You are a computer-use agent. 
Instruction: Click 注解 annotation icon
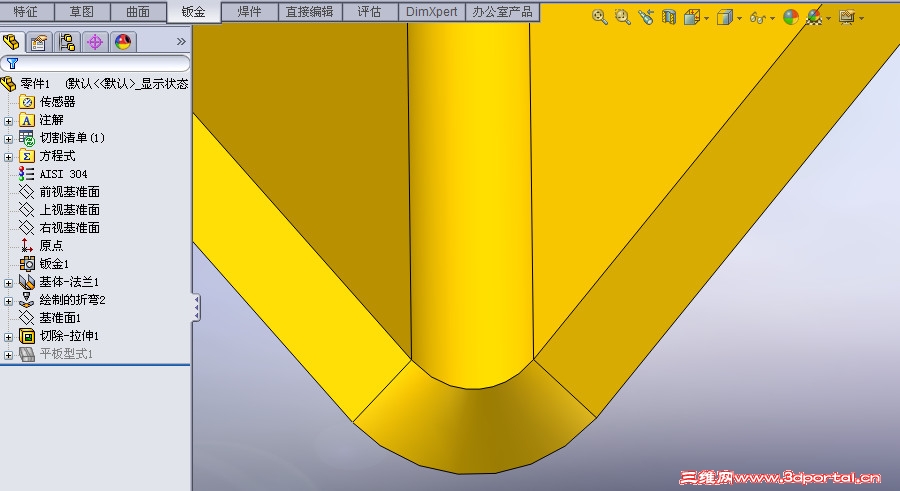click(x=26, y=119)
